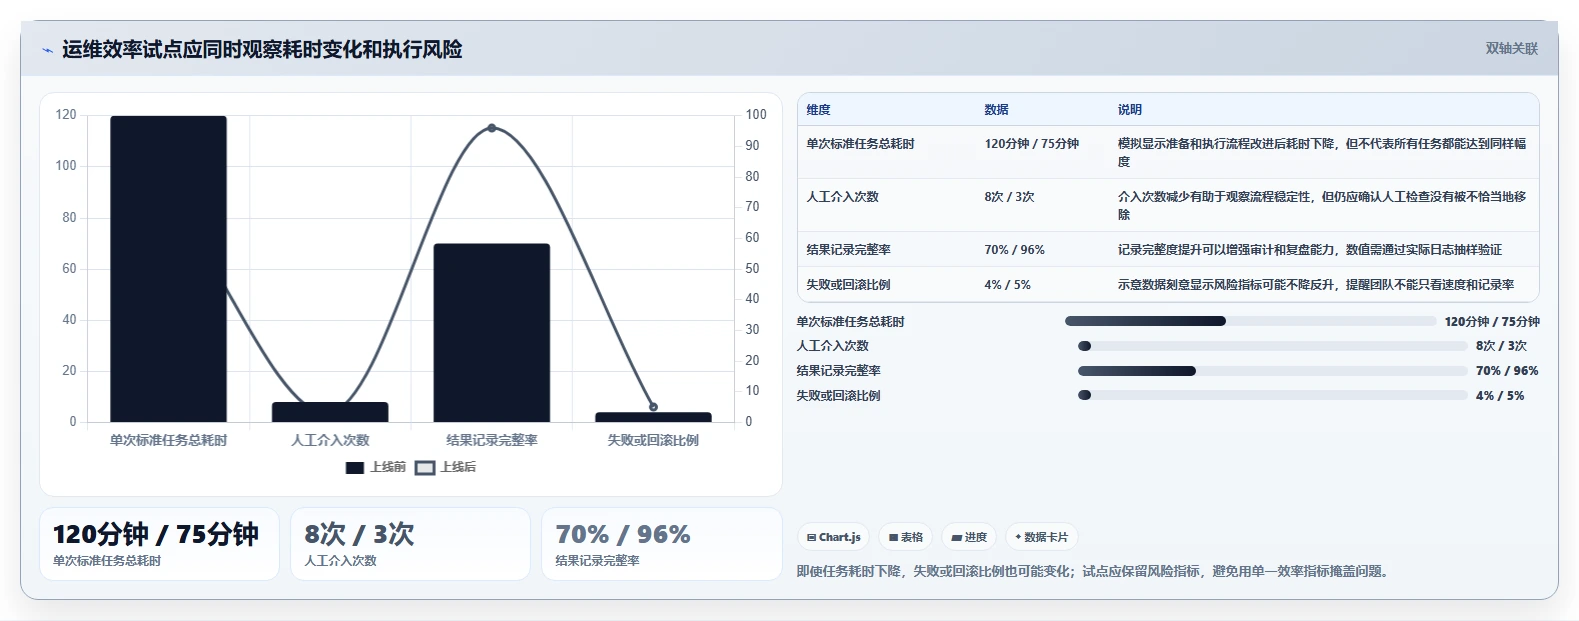Click the title 运维效率试点应同时观察耗时变化和执行风险
Screen dimensions: 1579x621
pos(262,50)
